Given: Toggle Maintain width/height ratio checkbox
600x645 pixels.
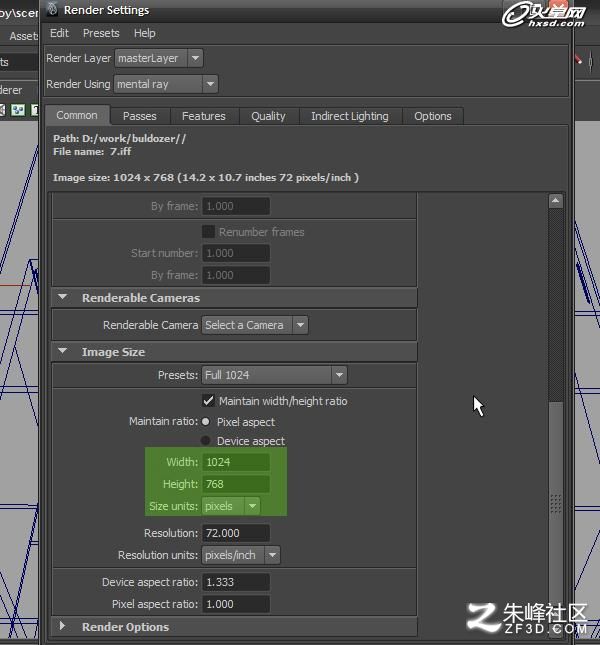Looking at the screenshot, I should (x=208, y=401).
